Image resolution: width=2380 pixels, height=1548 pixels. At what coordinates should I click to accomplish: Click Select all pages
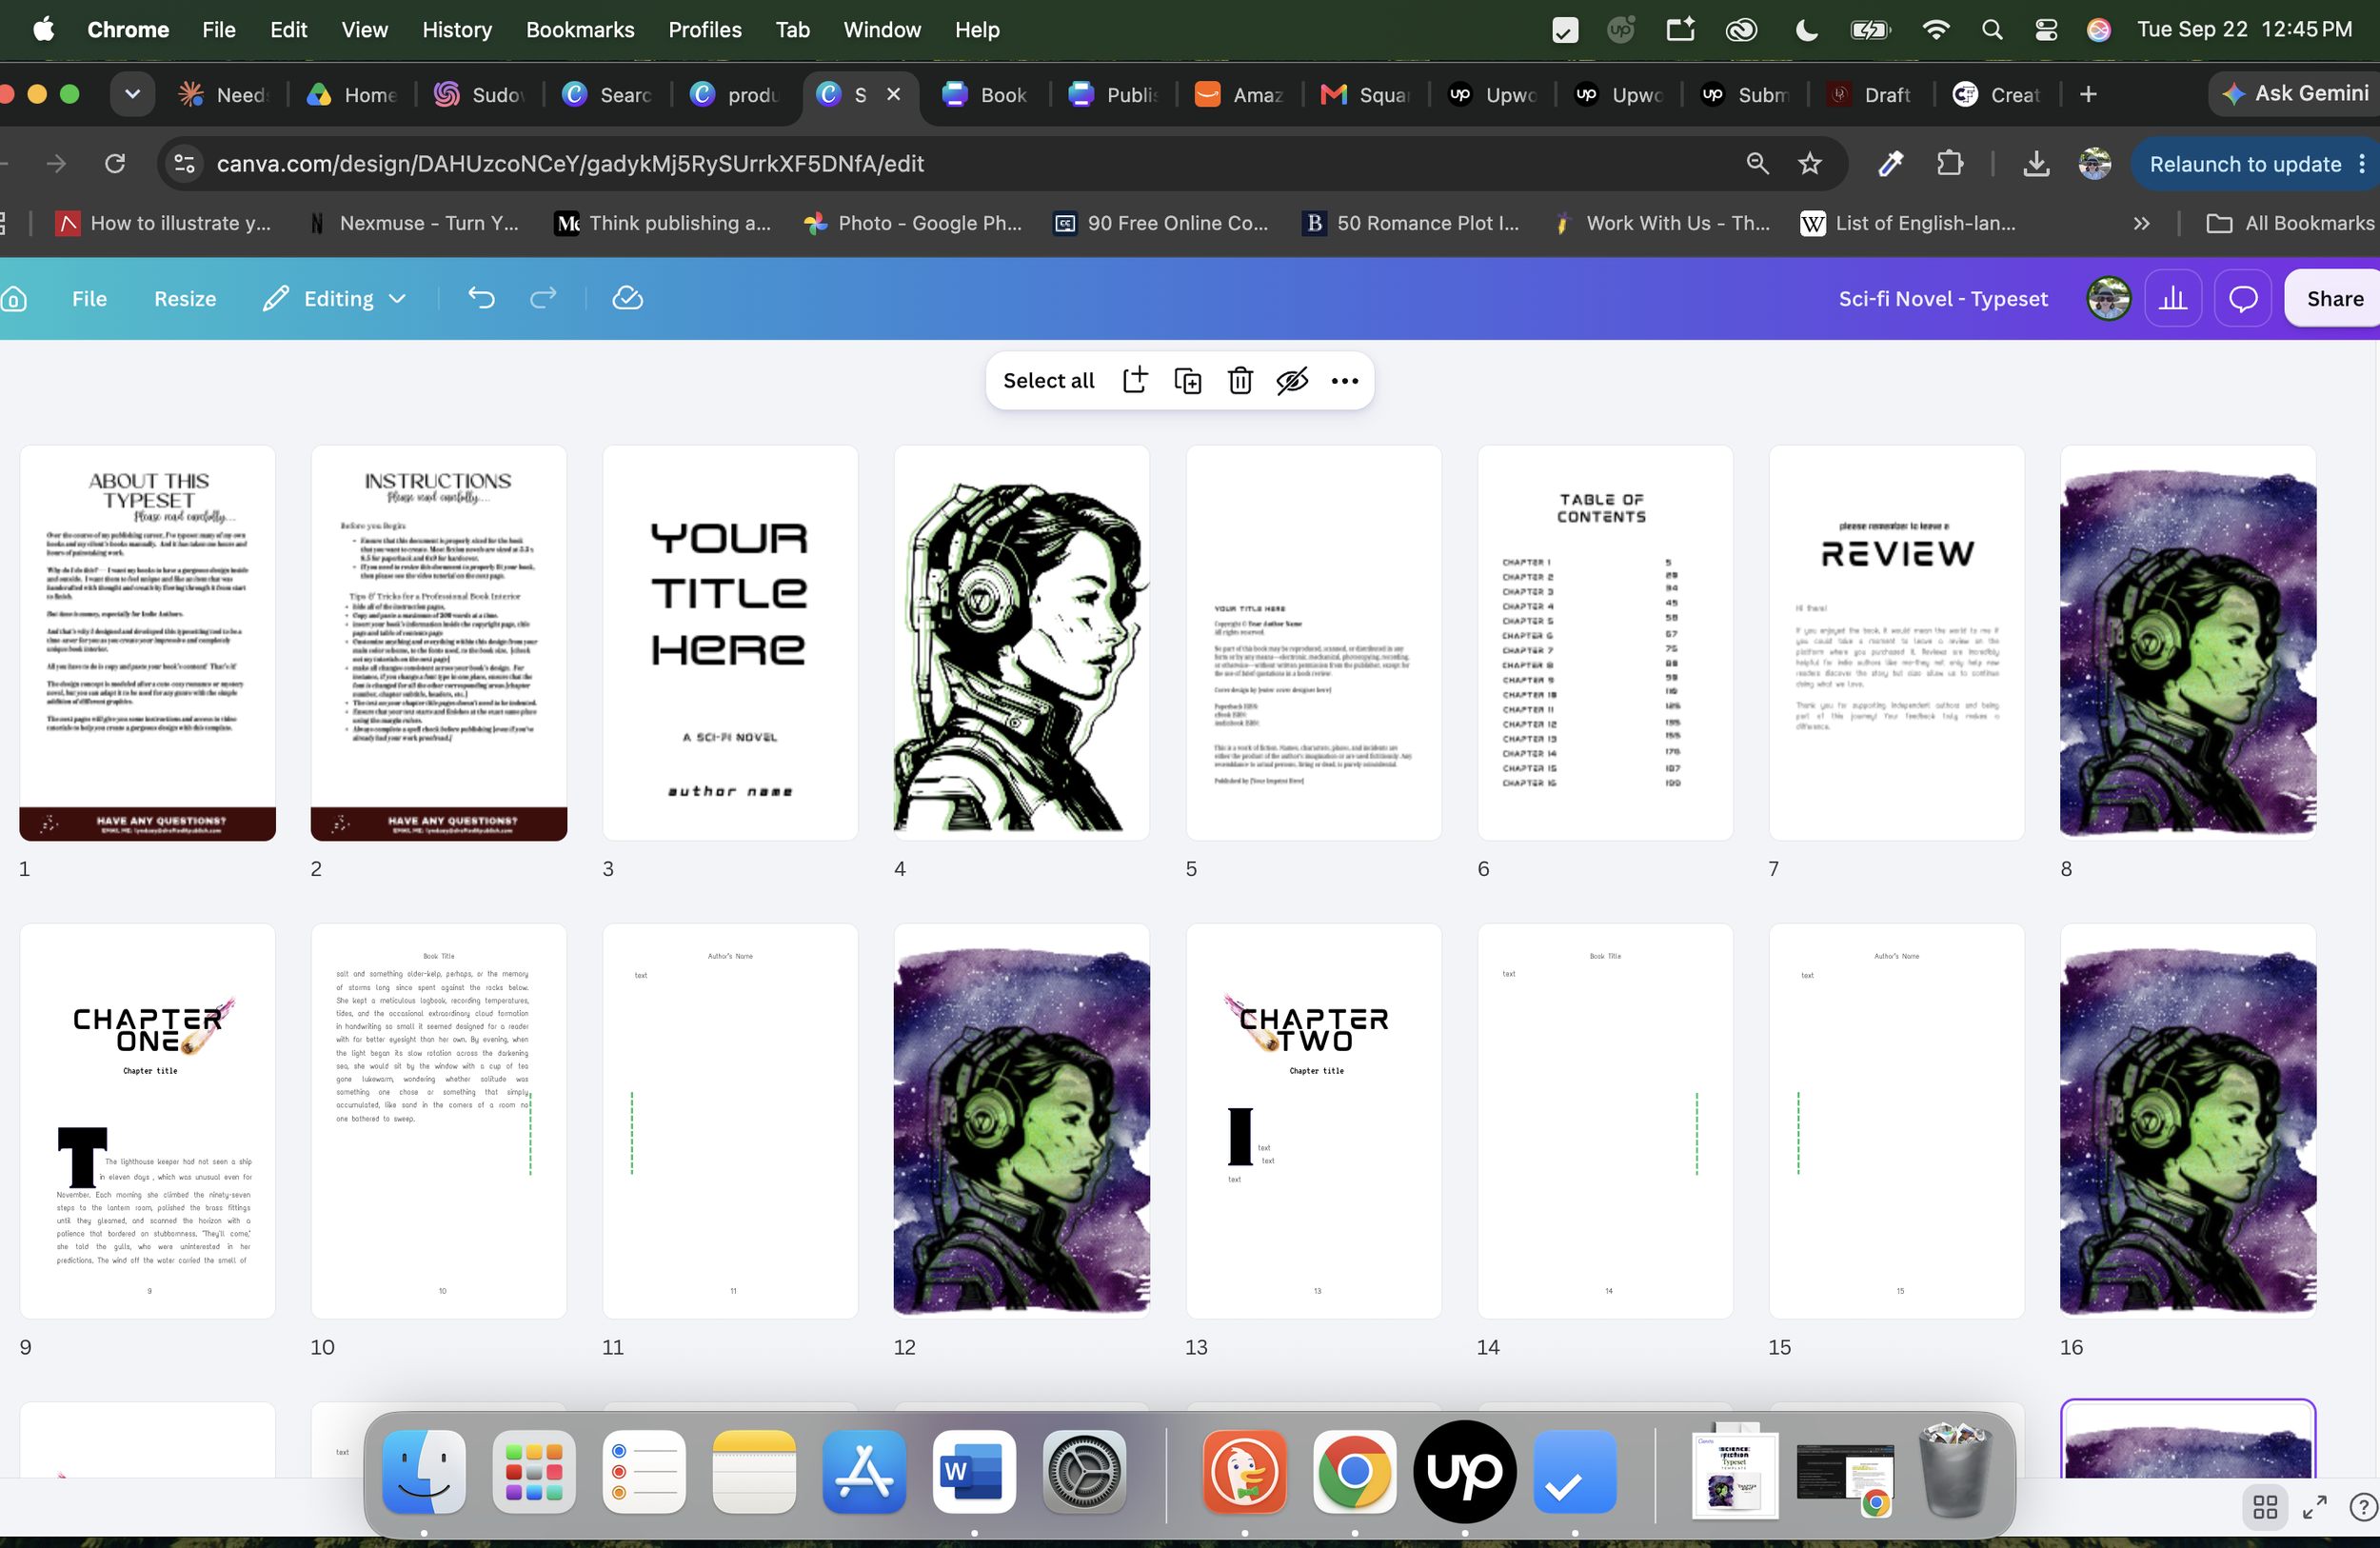point(1048,380)
